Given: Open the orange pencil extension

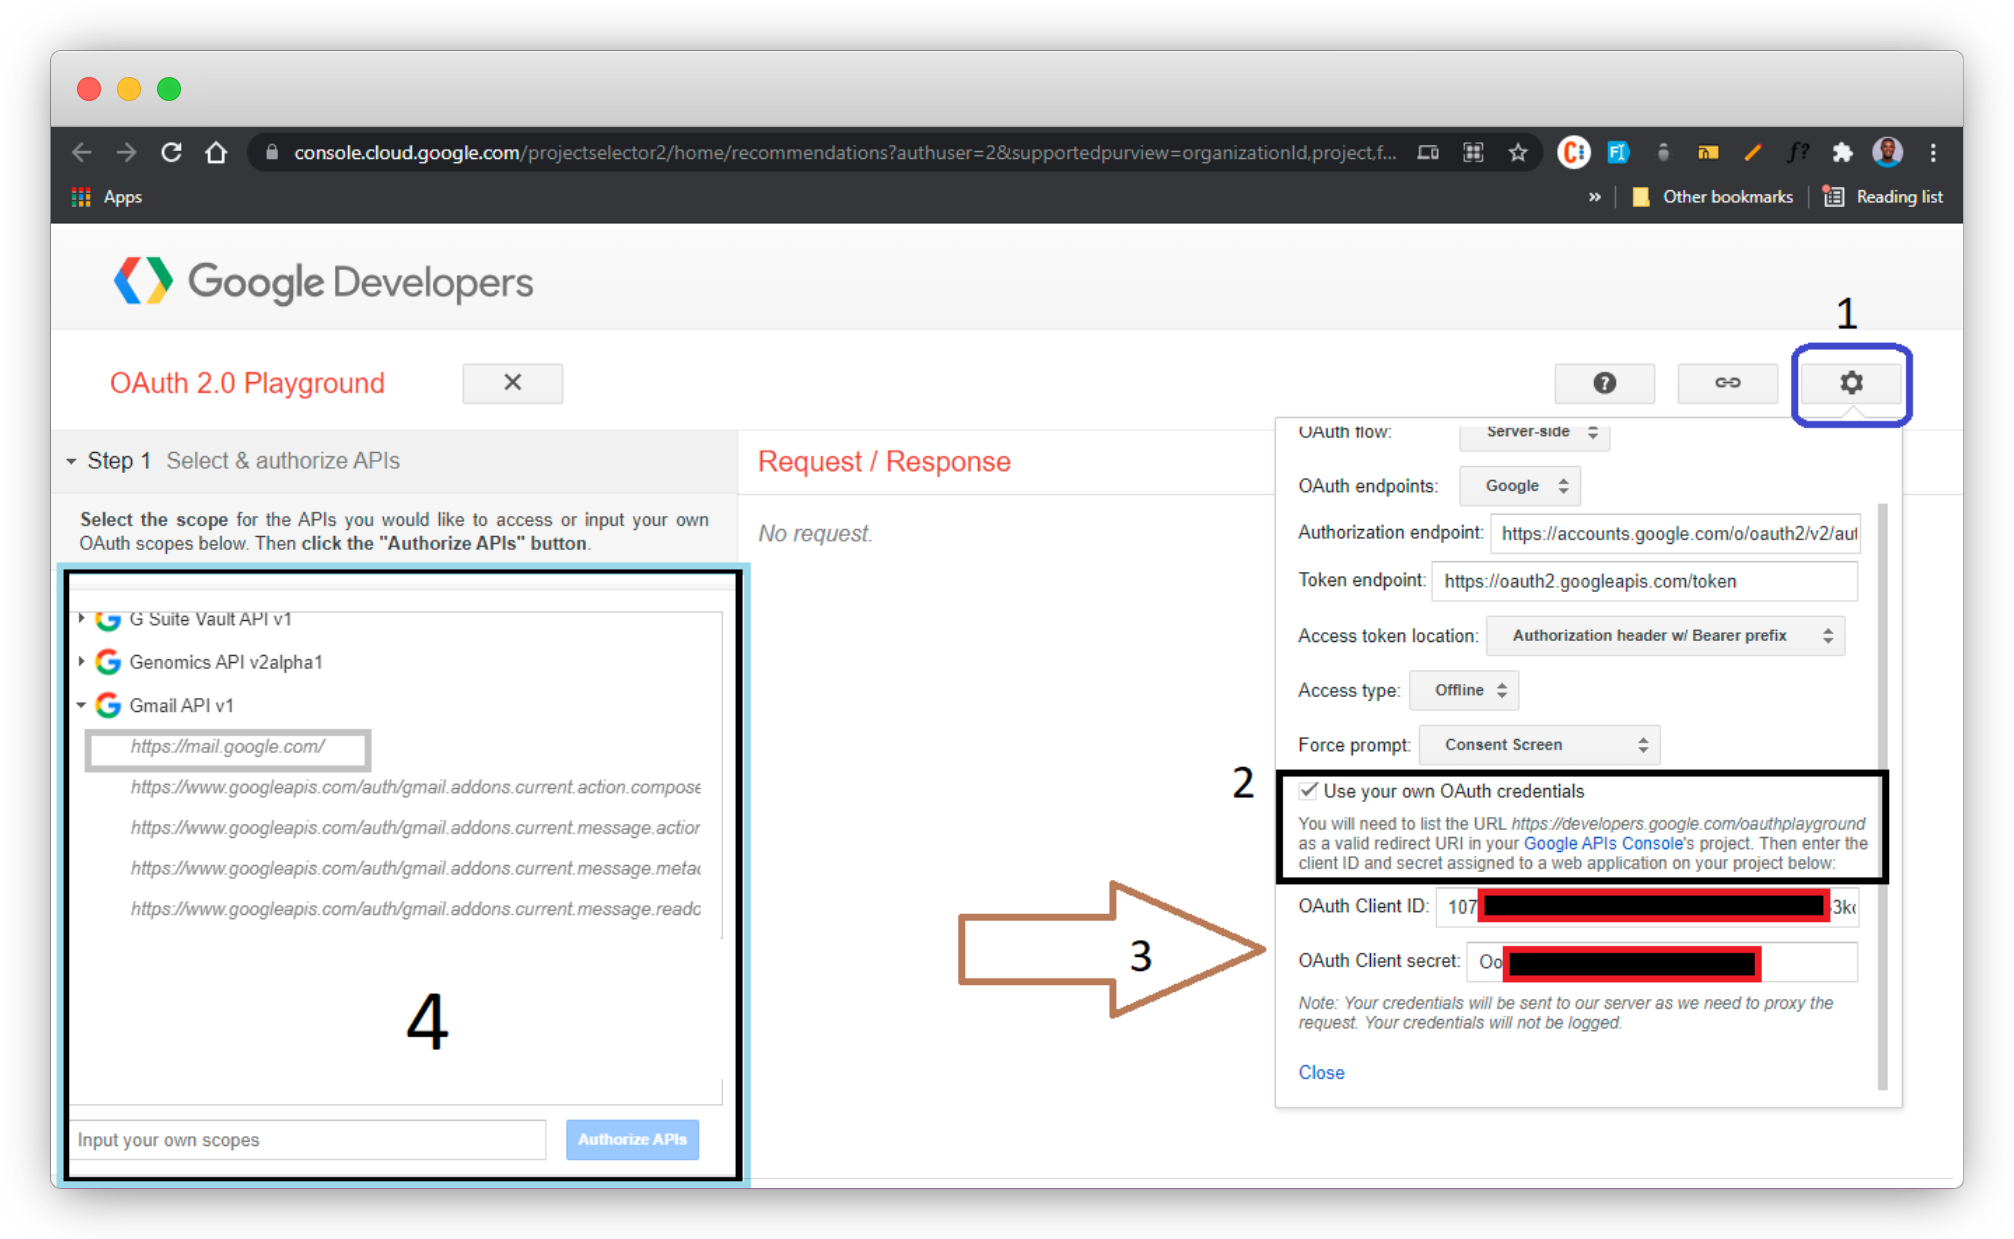Looking at the screenshot, I should pyautogui.click(x=1753, y=152).
